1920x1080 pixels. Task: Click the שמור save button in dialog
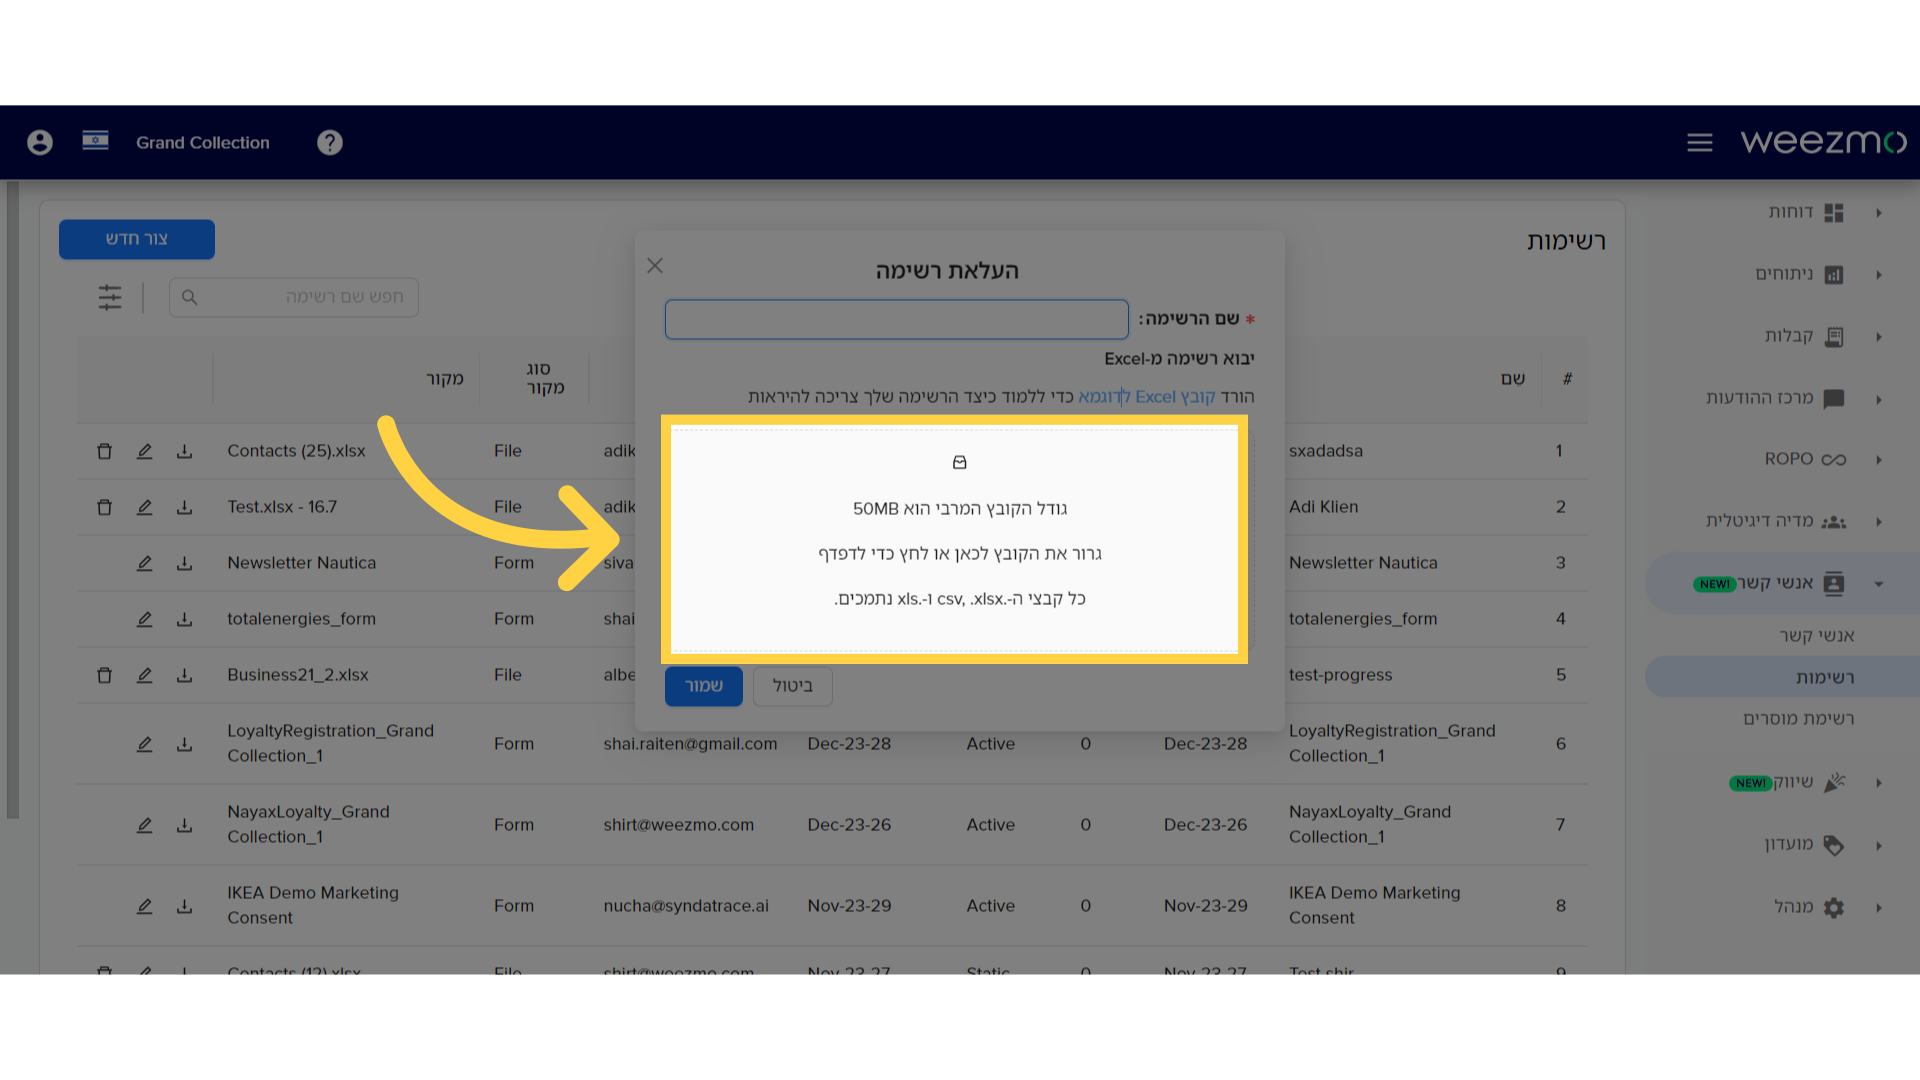[703, 684]
